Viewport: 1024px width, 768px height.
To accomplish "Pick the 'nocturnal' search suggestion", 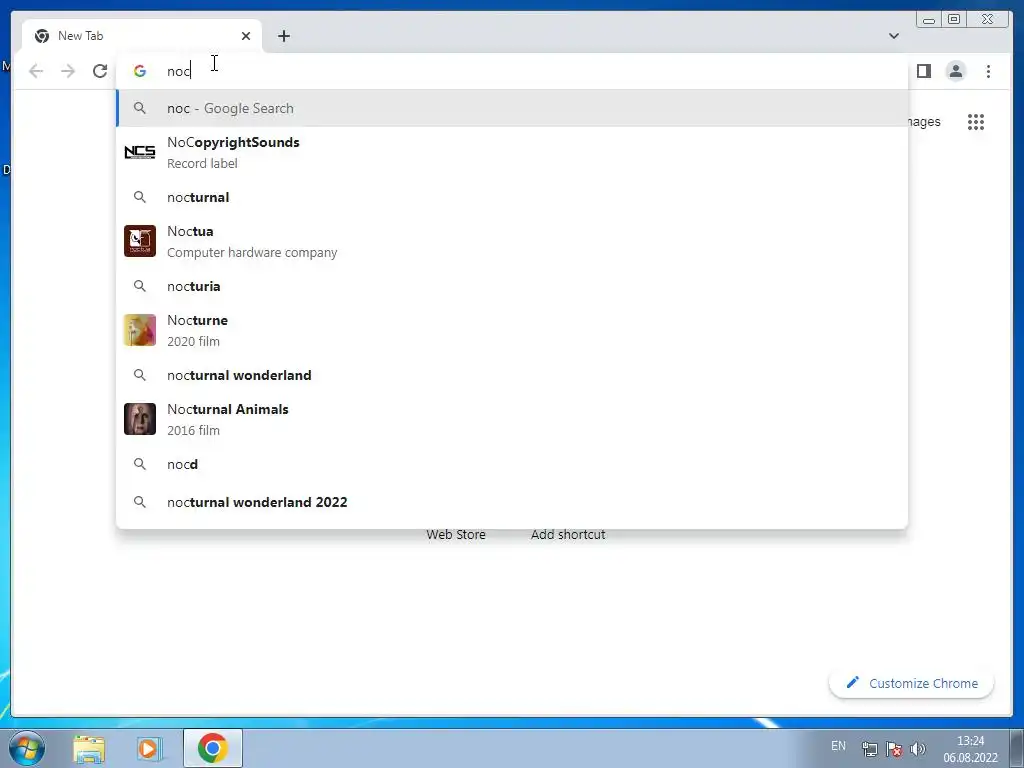I will pos(512,197).
